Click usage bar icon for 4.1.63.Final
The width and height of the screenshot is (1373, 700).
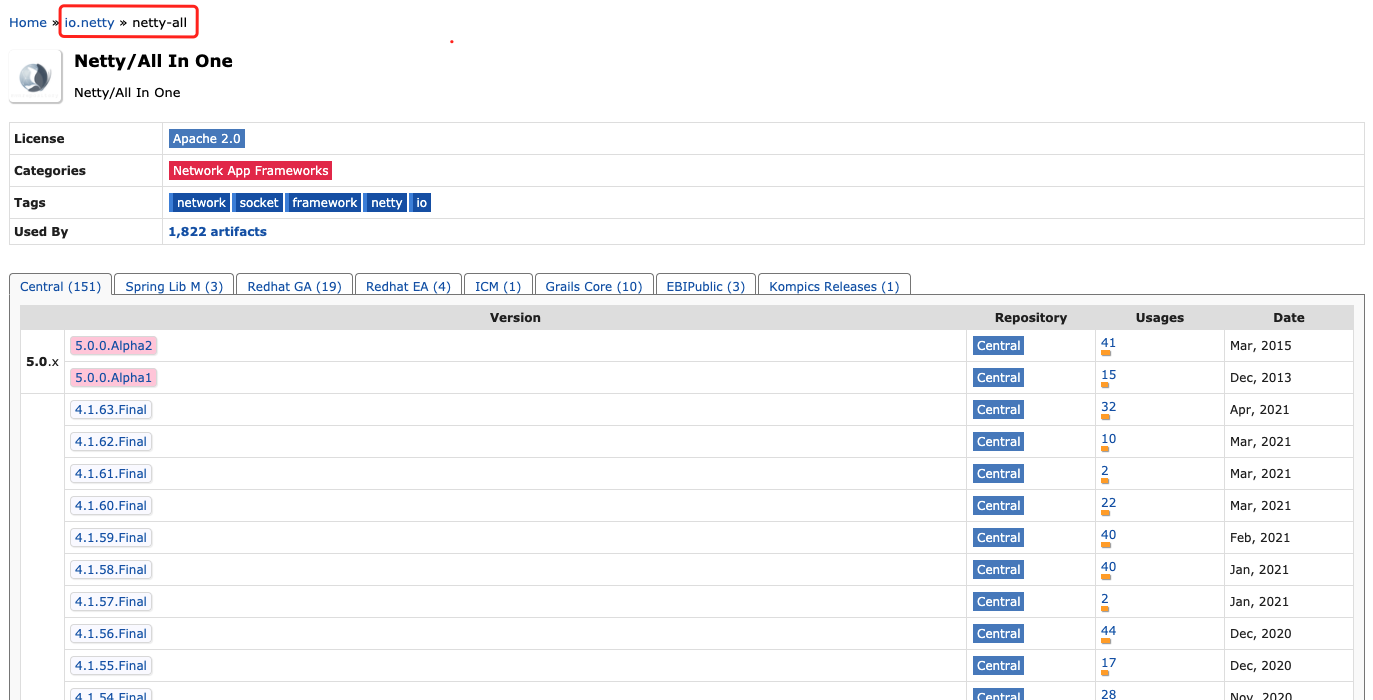(x=1106, y=417)
